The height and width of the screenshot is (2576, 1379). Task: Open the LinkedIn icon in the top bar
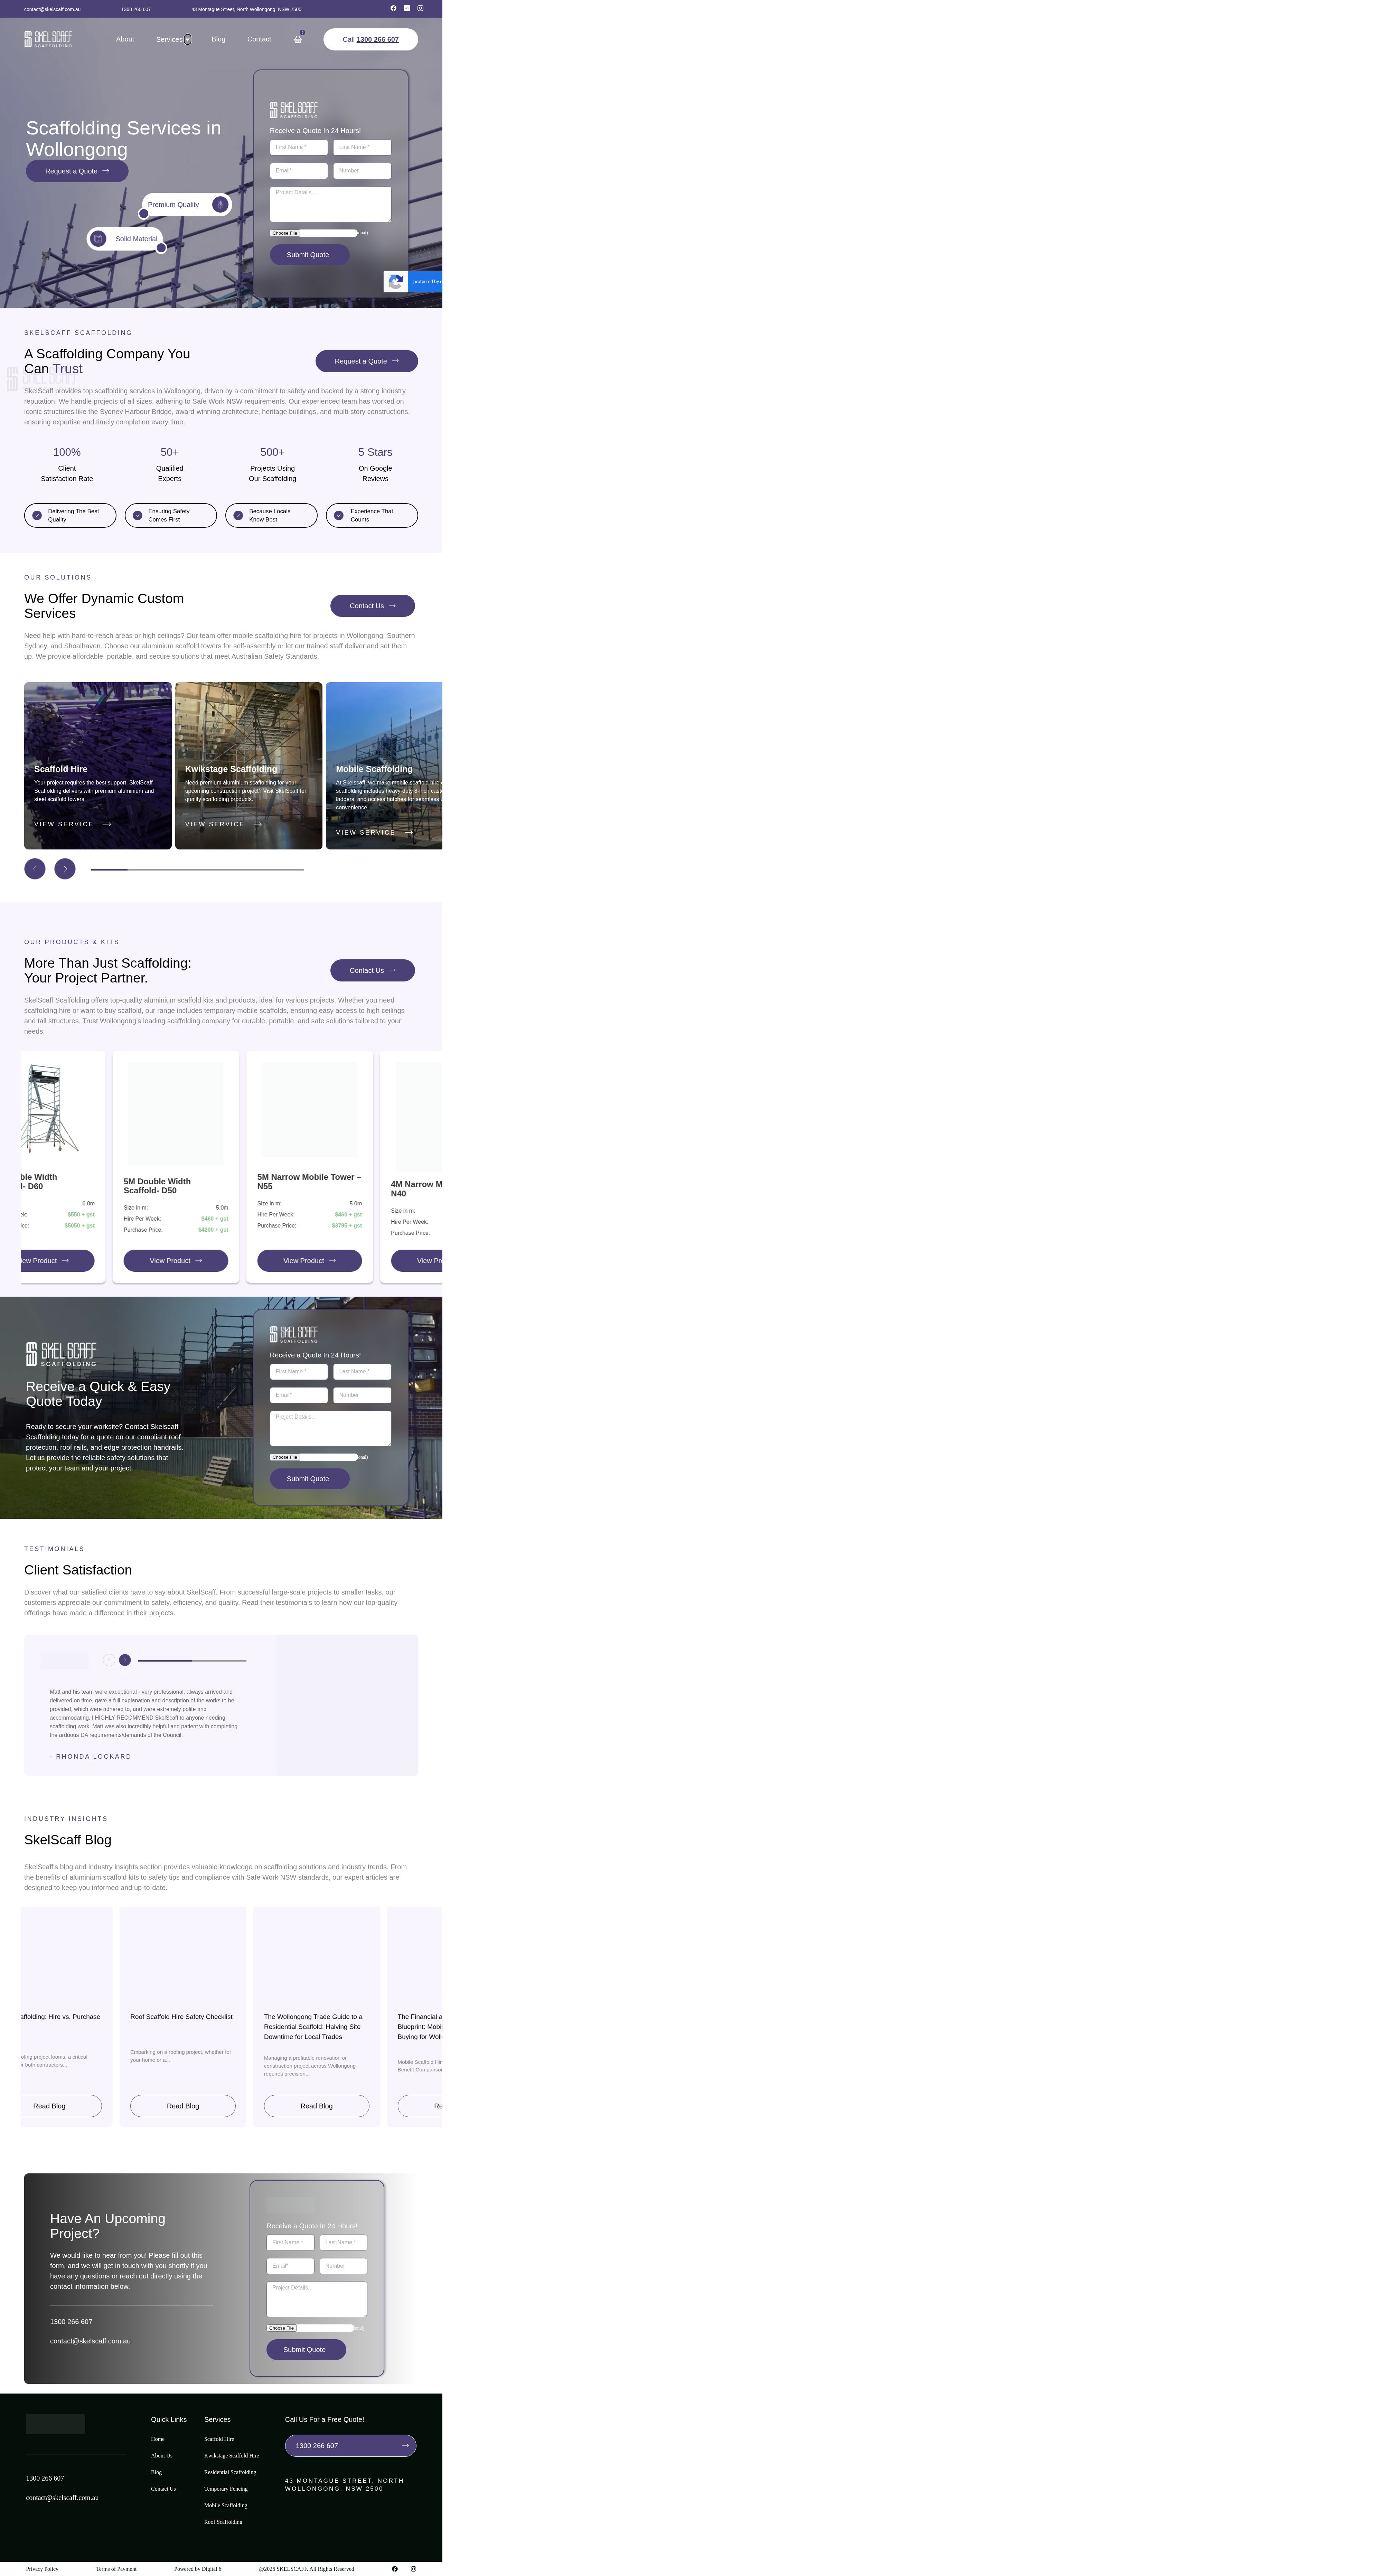[x=407, y=8]
